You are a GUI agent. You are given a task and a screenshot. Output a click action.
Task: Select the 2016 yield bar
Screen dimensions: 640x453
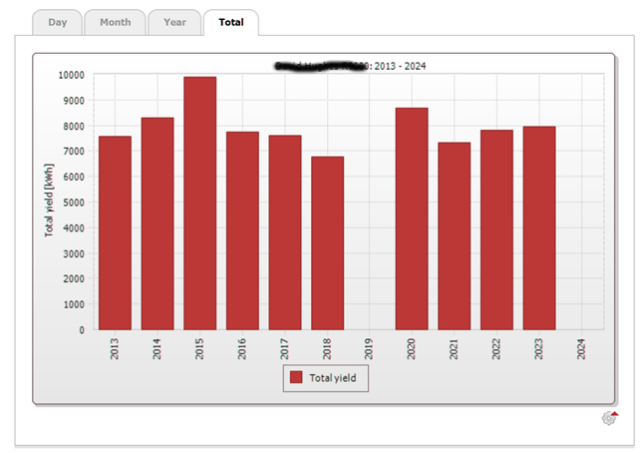coord(242,231)
